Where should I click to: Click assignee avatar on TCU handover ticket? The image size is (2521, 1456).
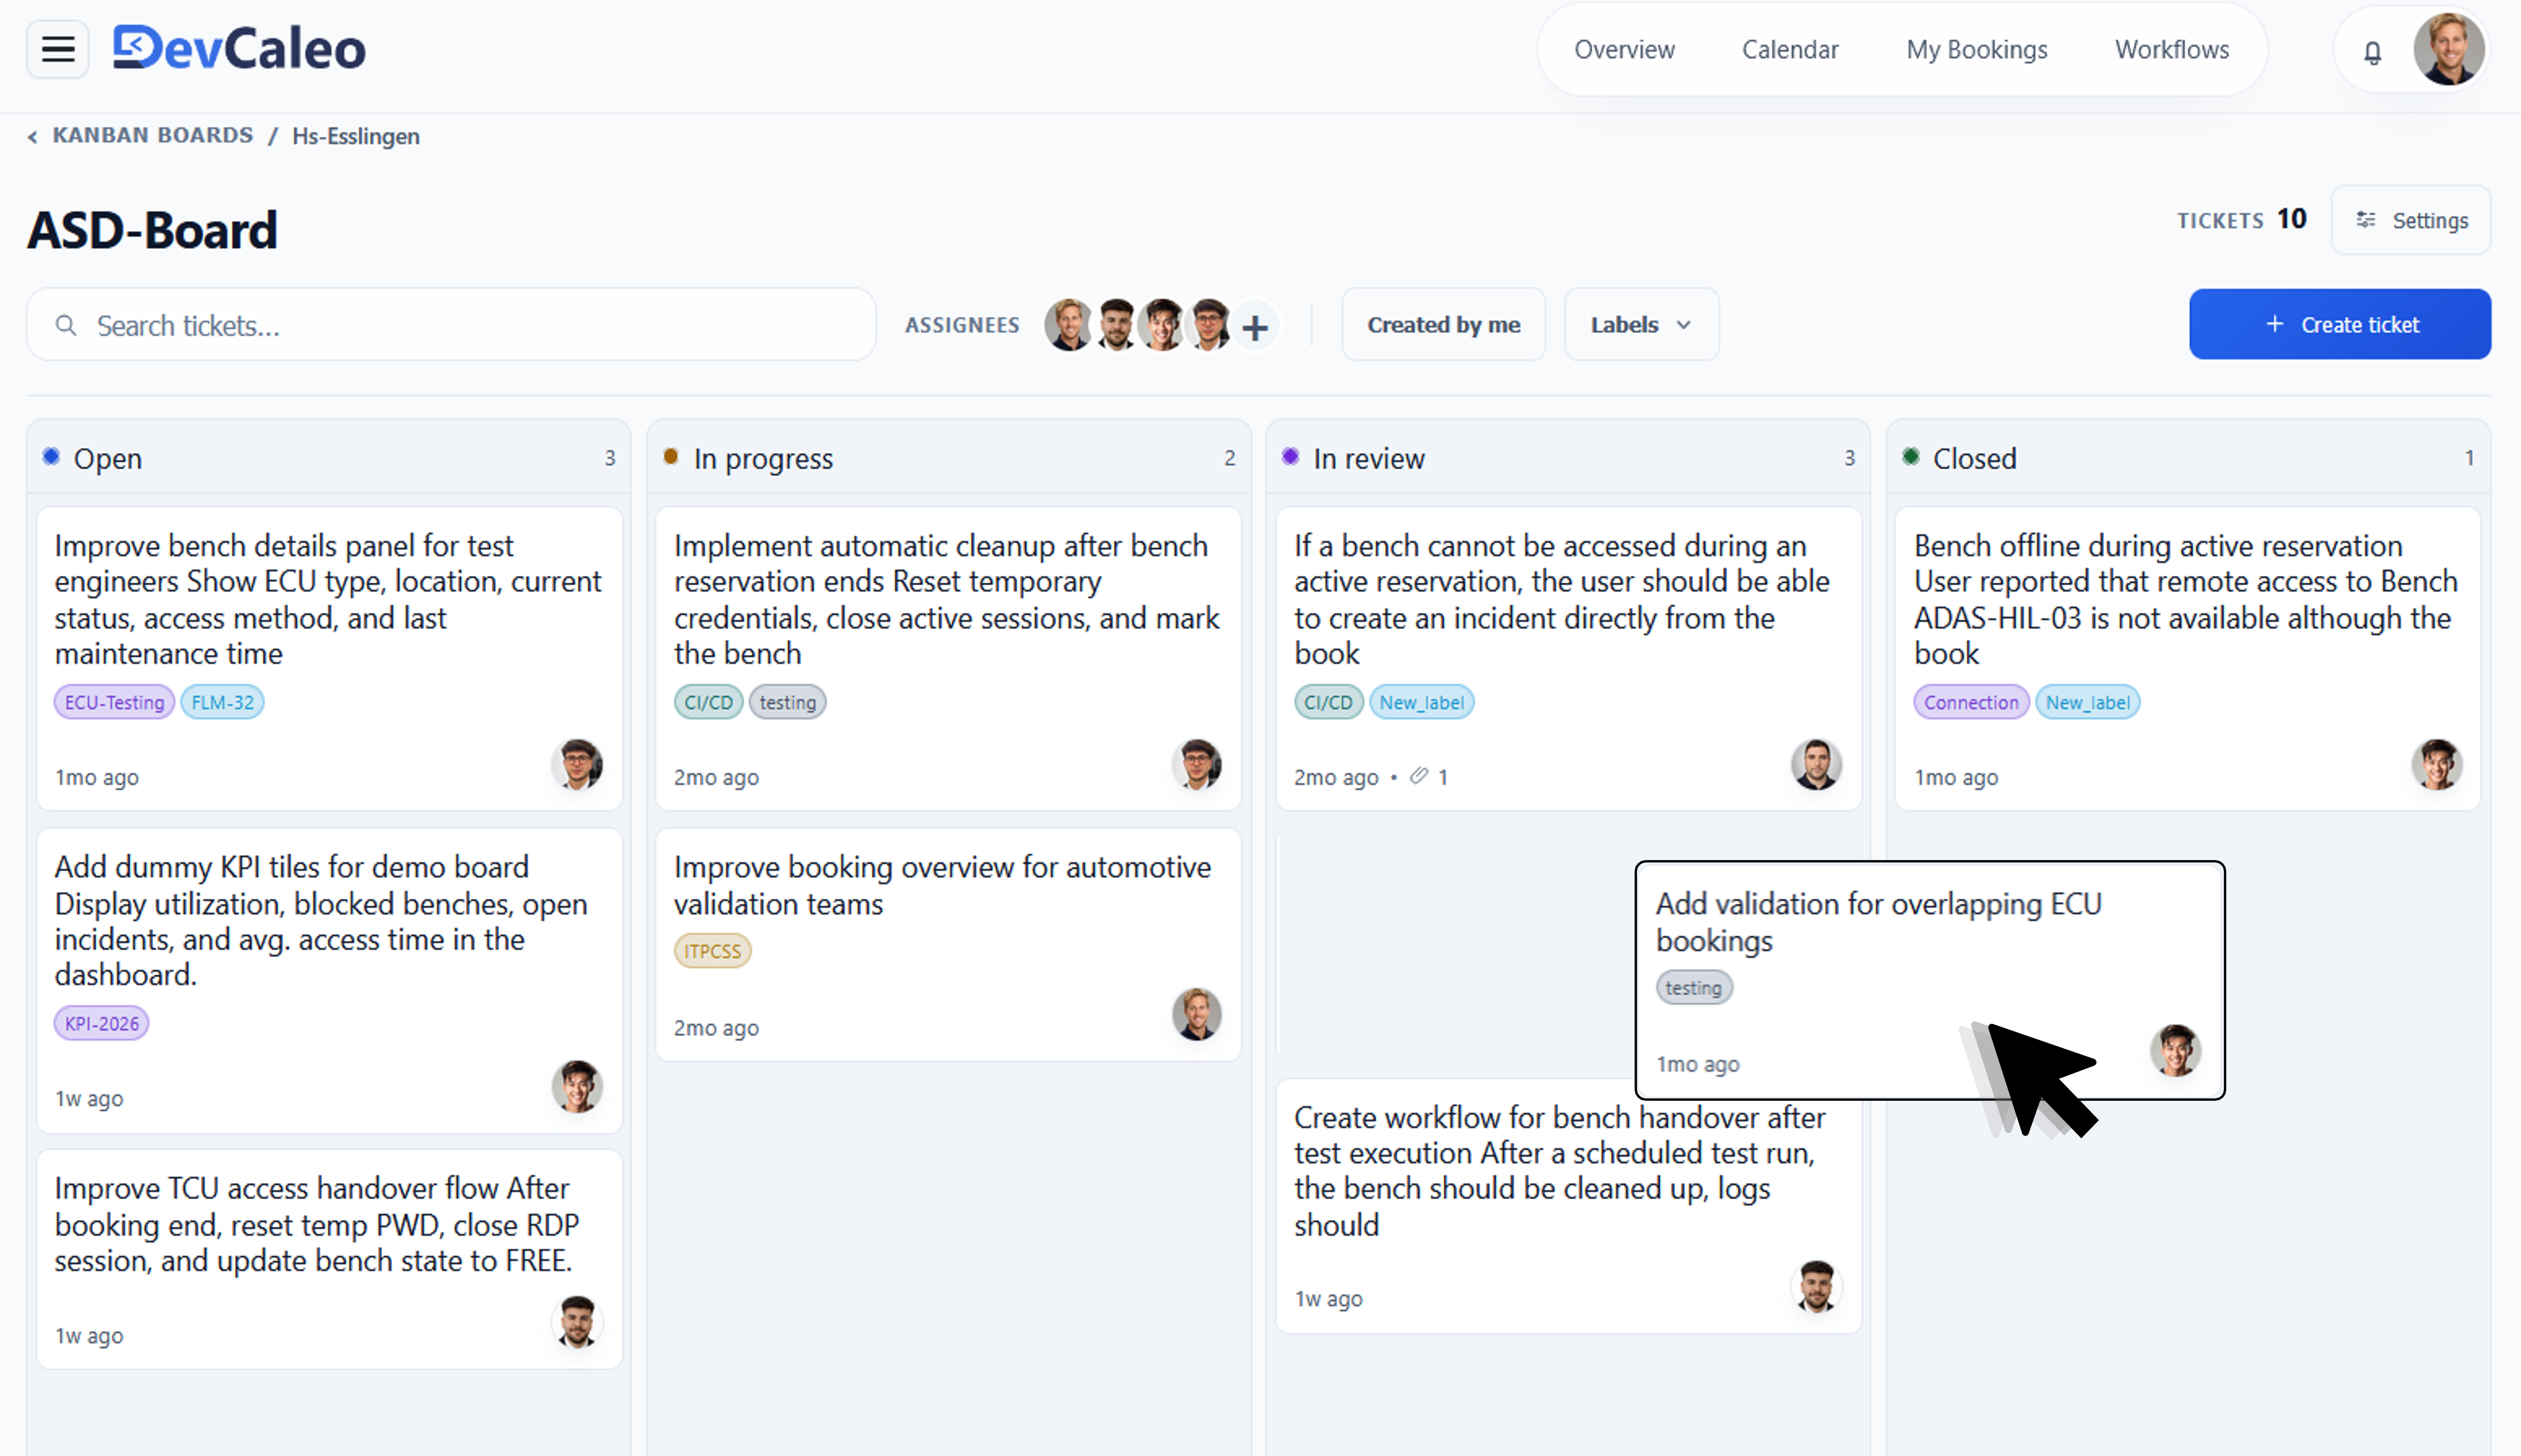pyautogui.click(x=577, y=1322)
